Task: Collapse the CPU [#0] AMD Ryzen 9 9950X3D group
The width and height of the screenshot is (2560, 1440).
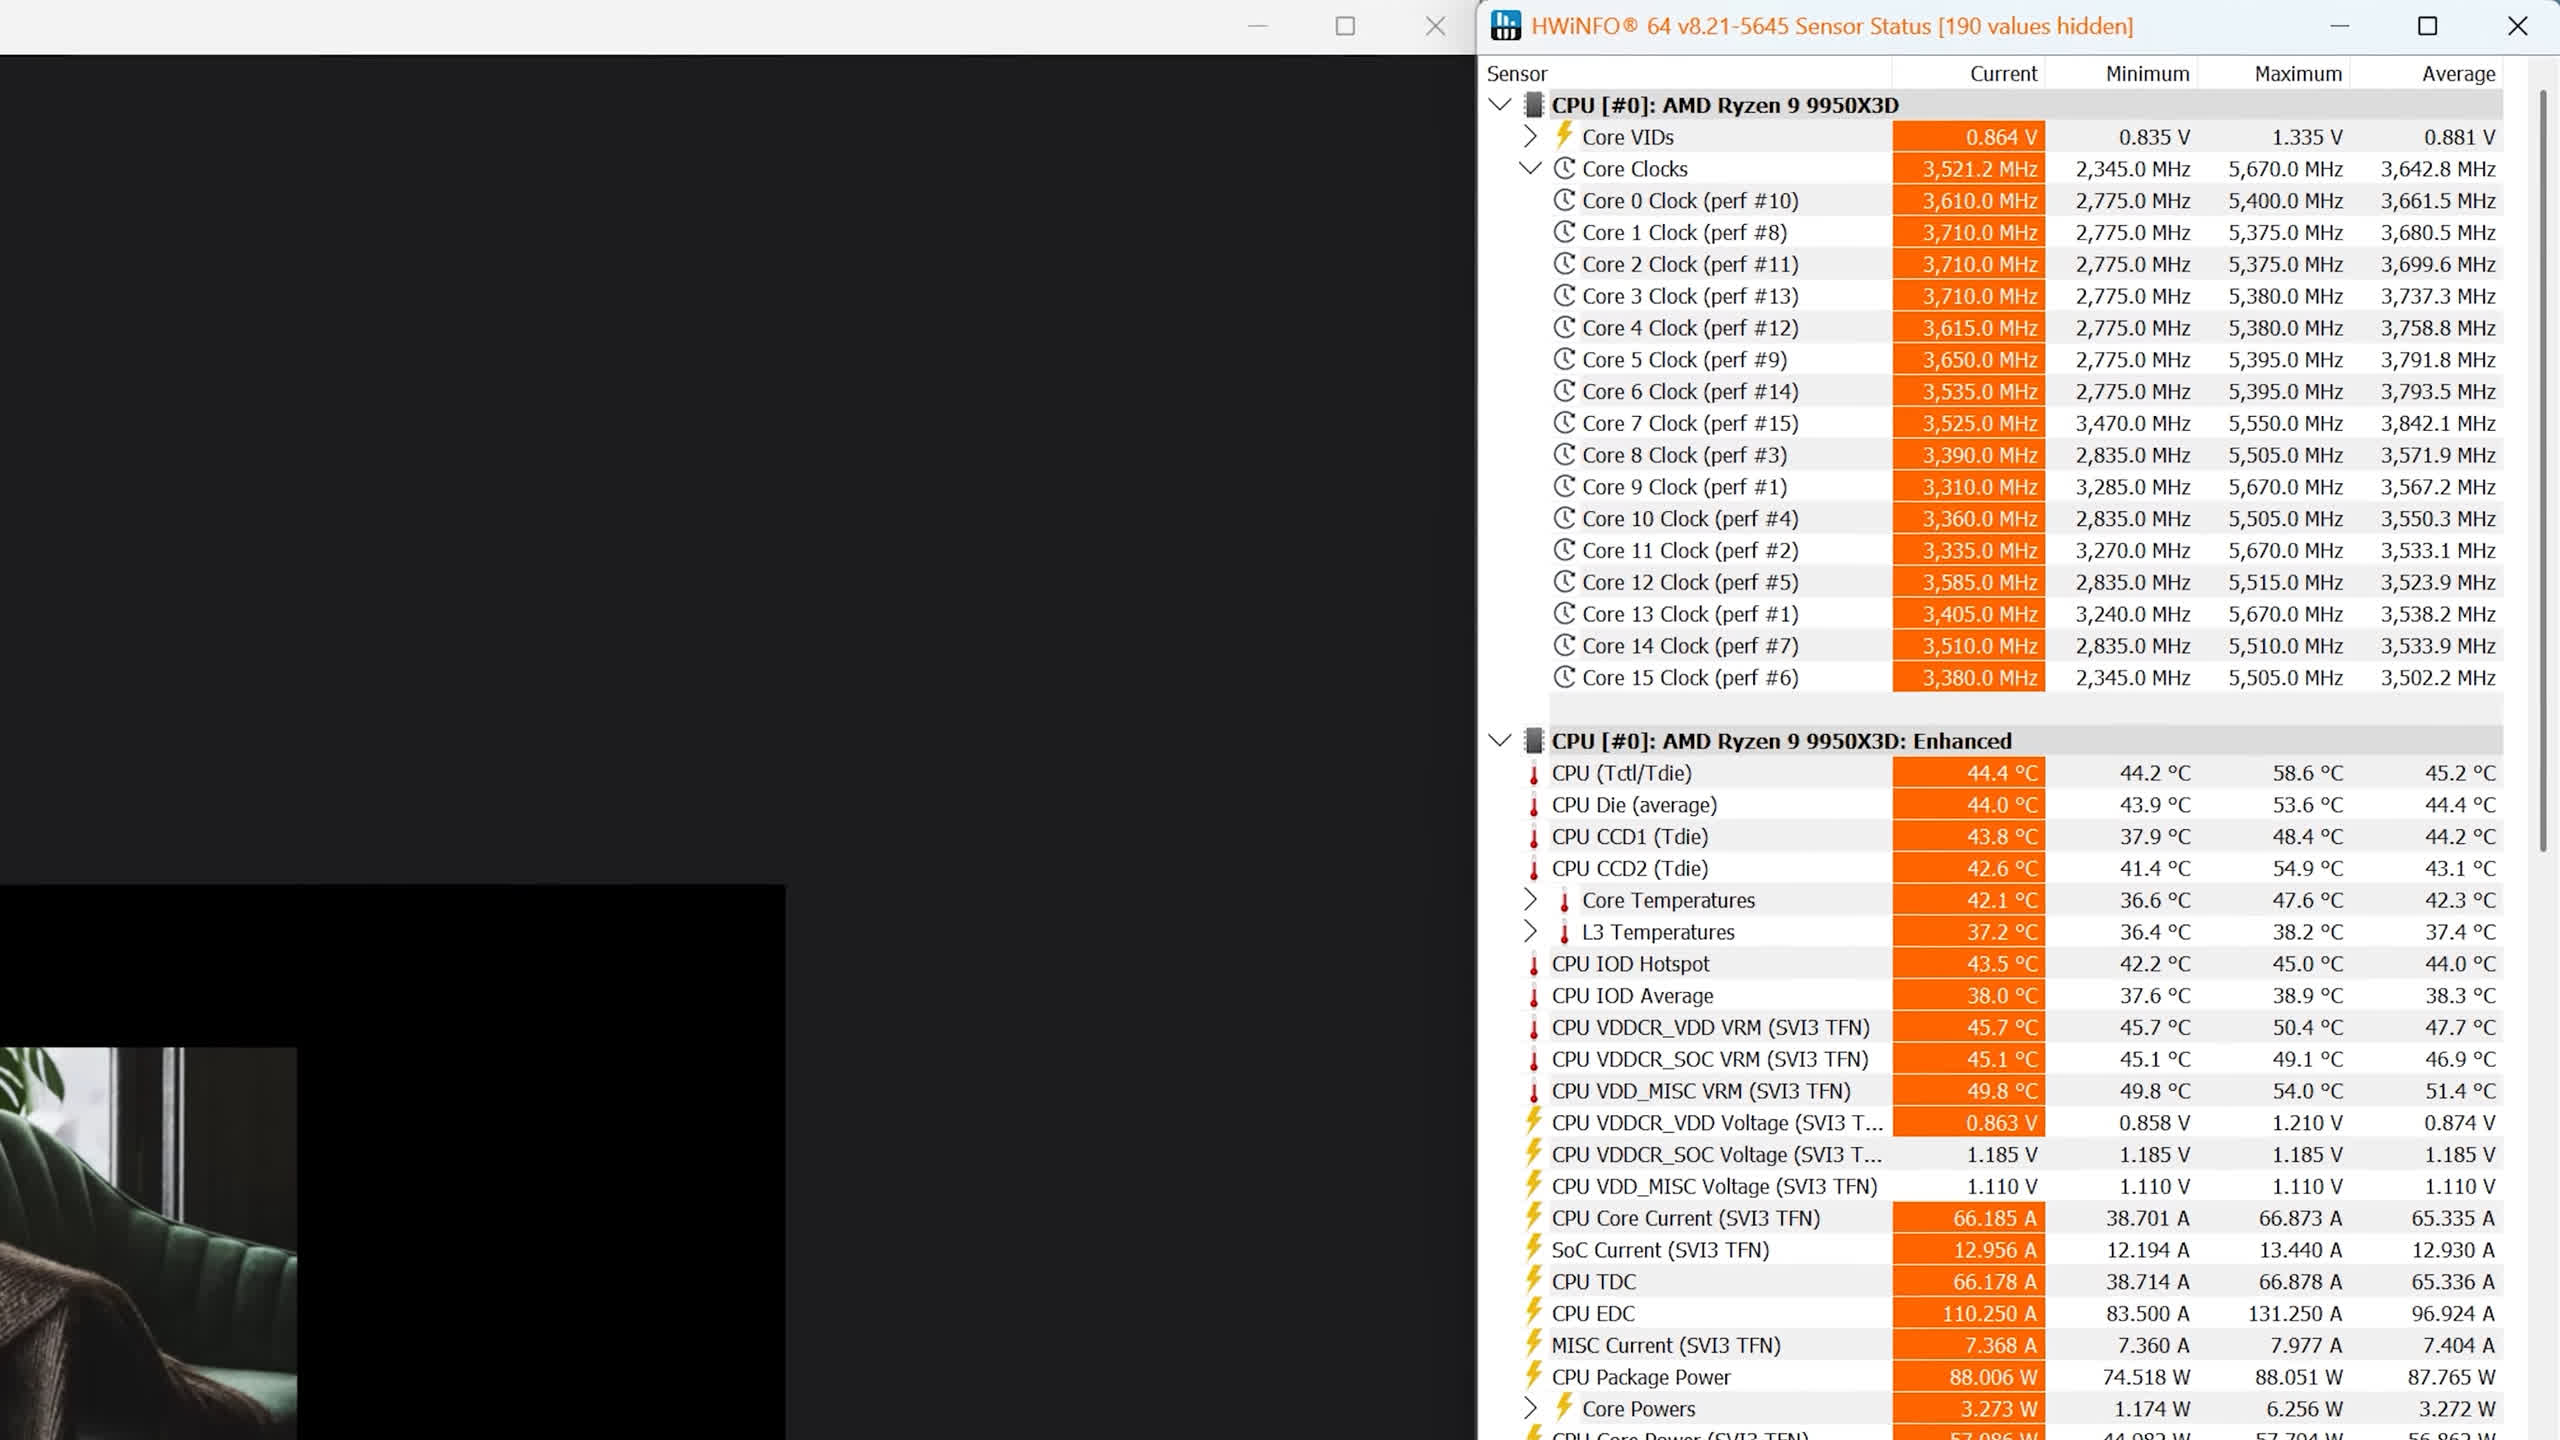Action: click(x=1499, y=105)
